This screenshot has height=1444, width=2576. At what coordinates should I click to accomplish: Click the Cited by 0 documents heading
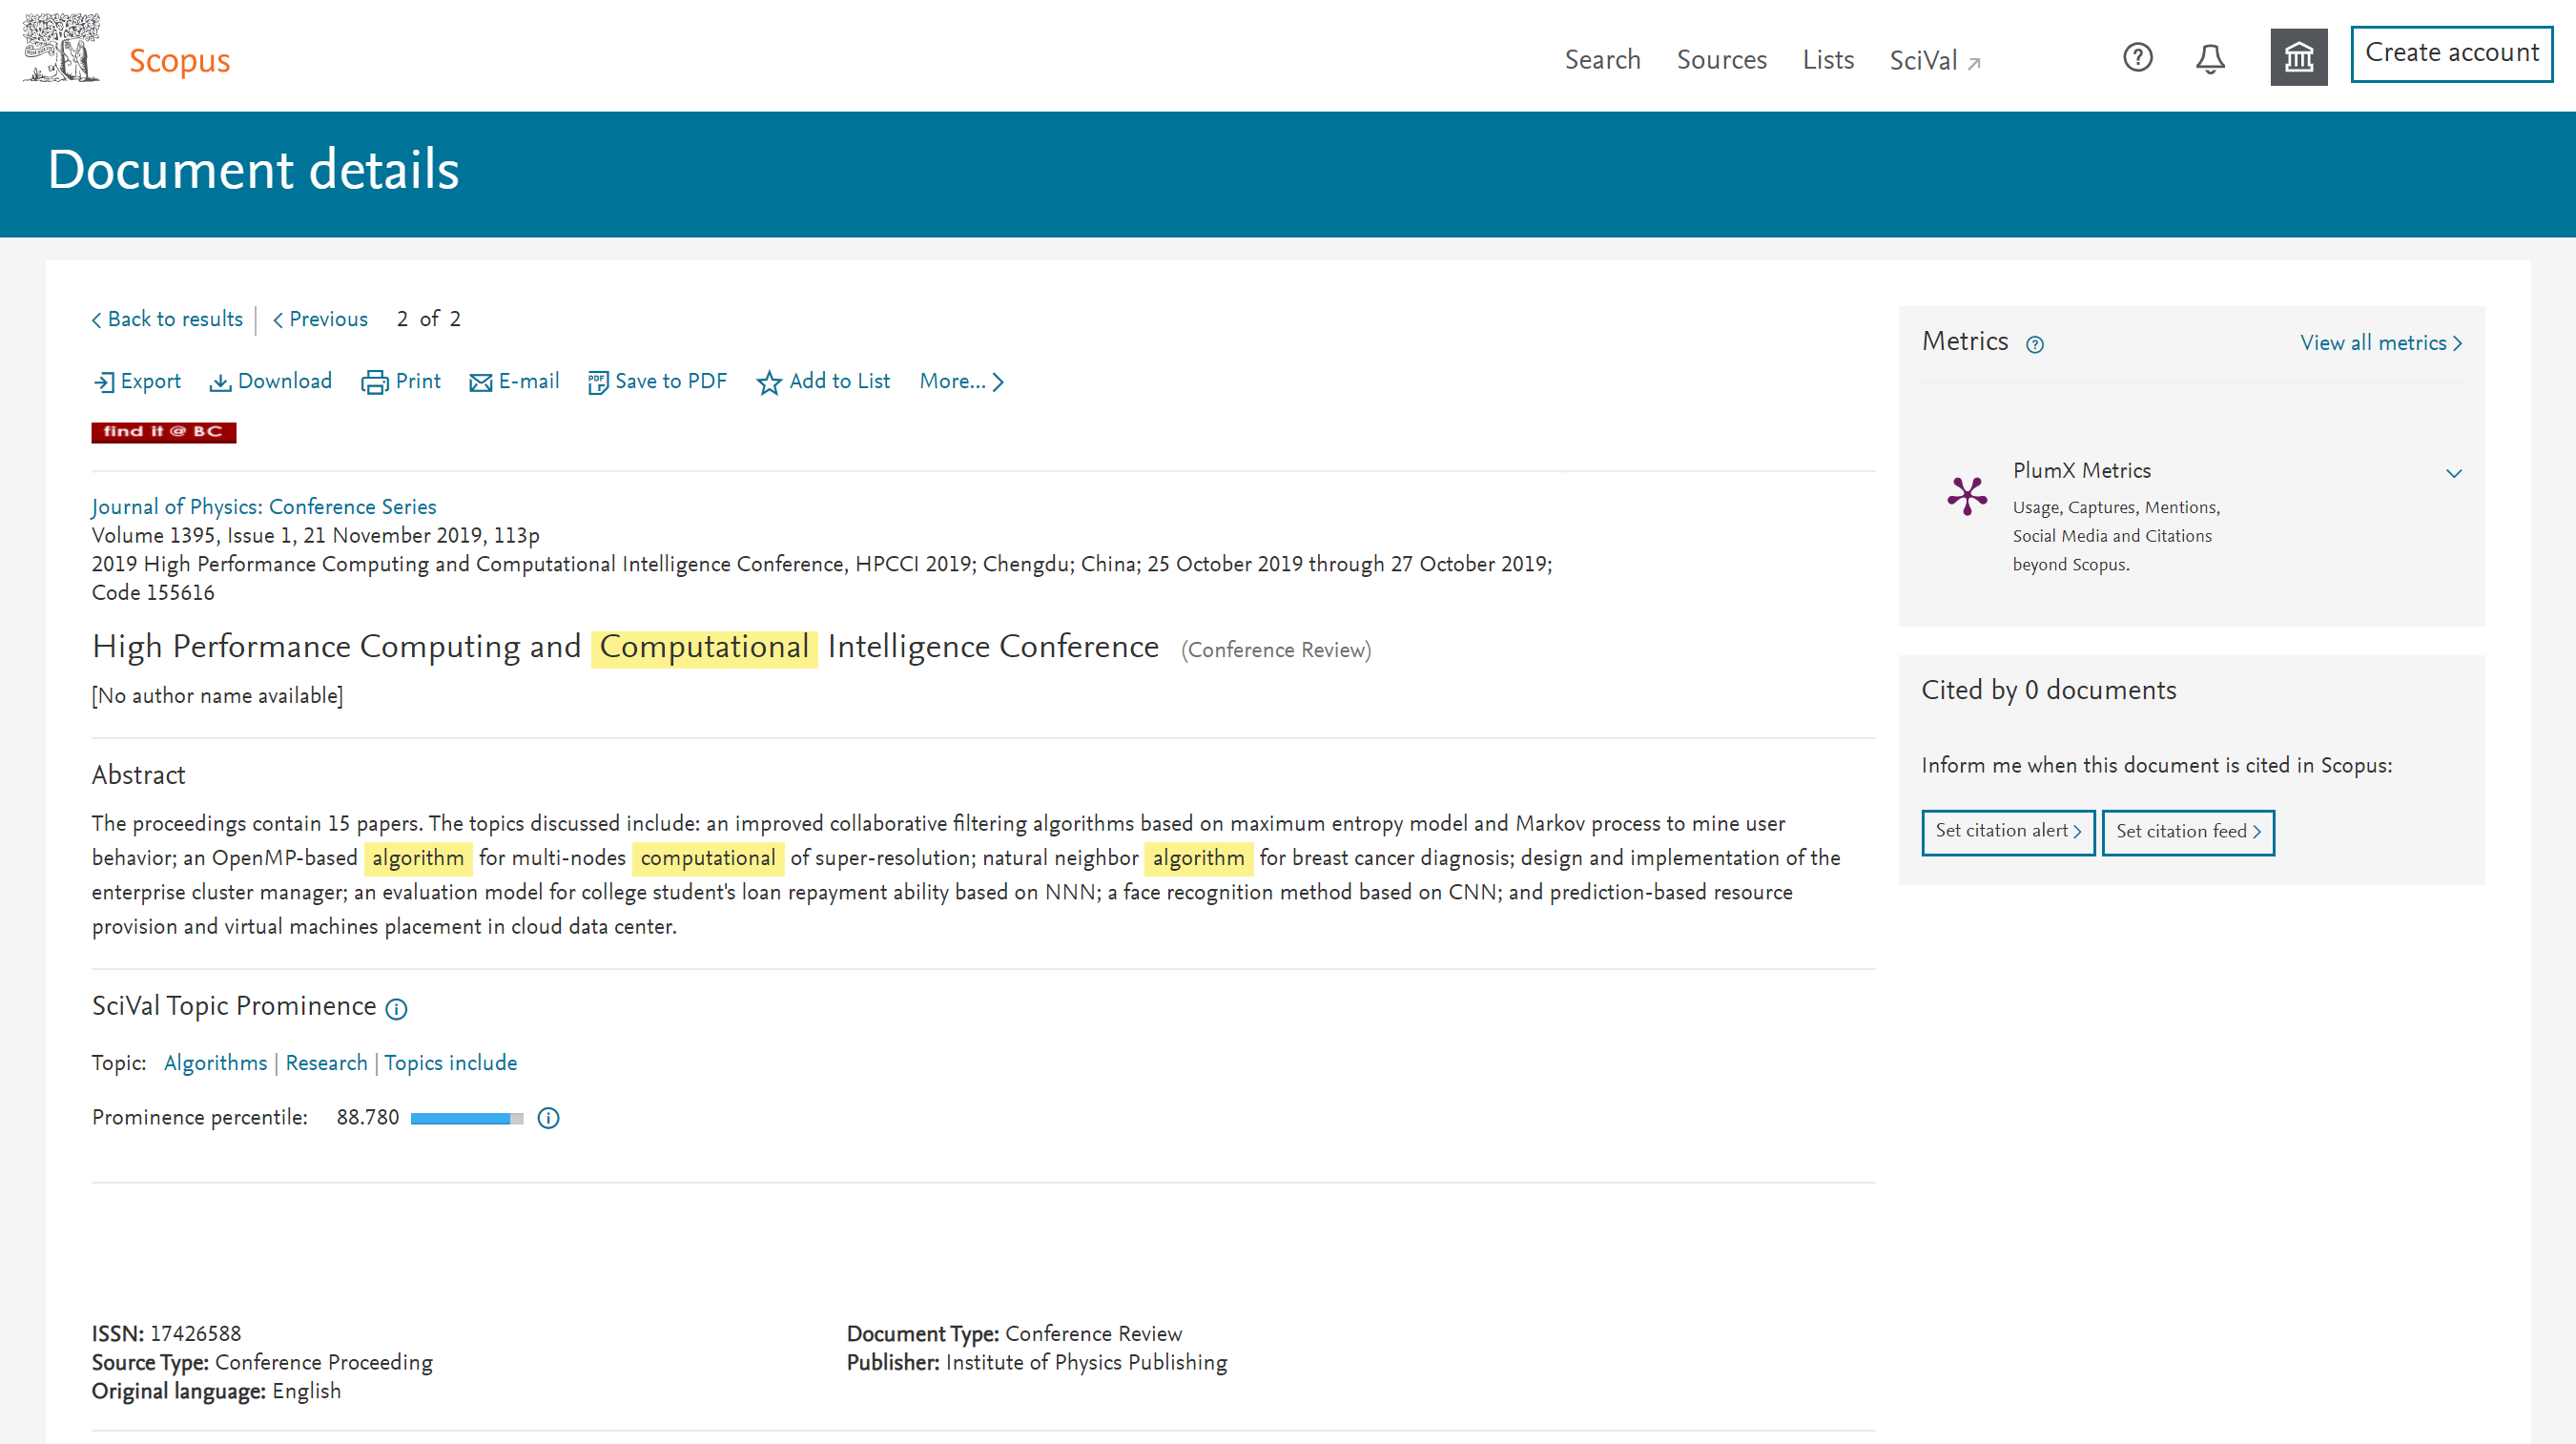pos(2049,691)
